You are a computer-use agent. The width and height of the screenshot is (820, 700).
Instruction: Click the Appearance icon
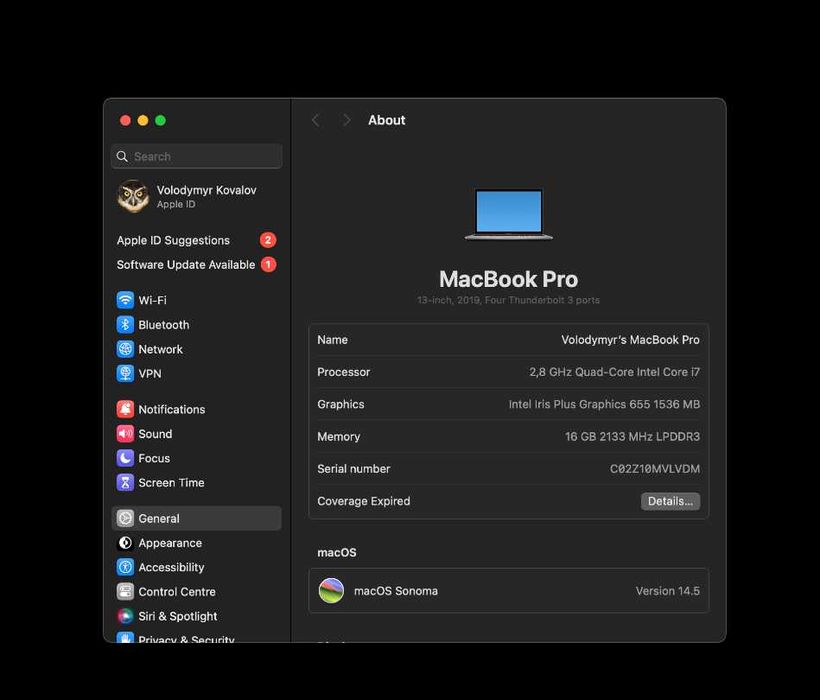click(125, 543)
